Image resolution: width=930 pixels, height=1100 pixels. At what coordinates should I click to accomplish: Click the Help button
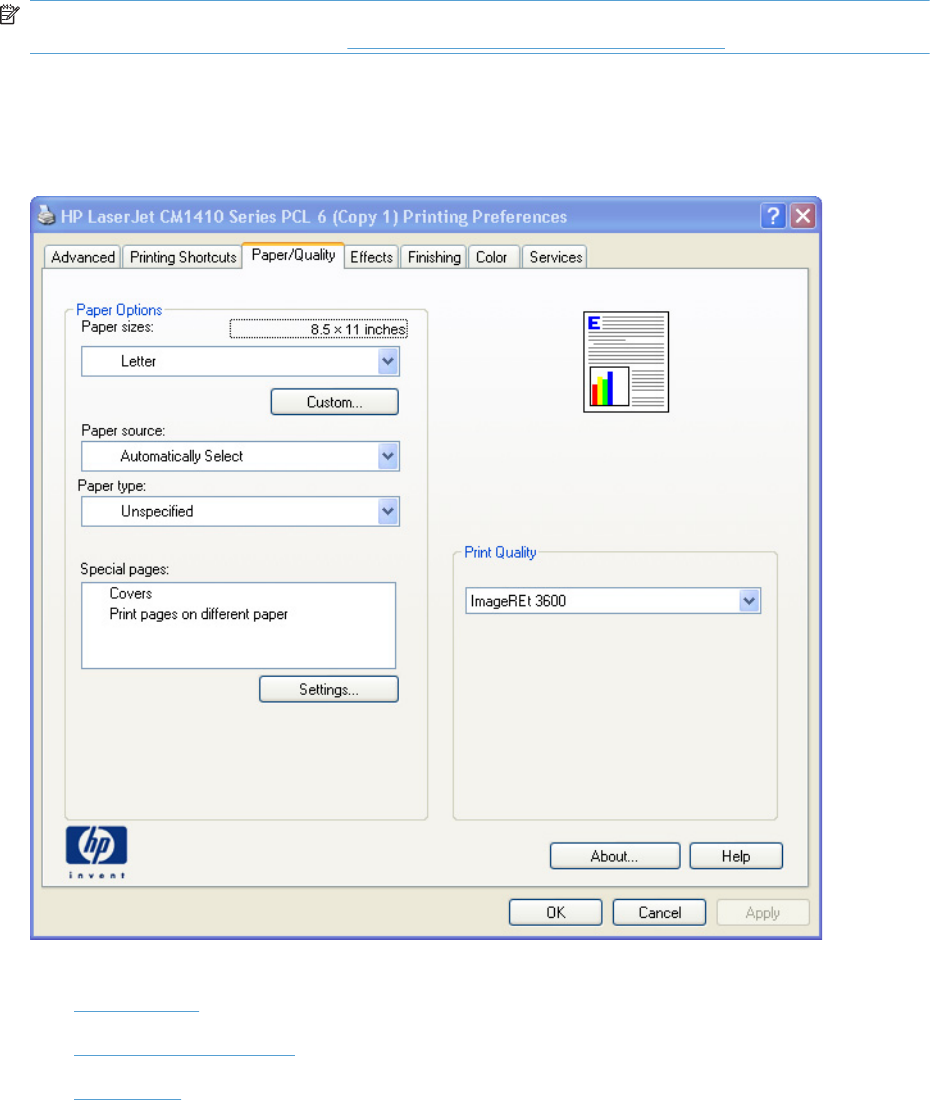[736, 856]
